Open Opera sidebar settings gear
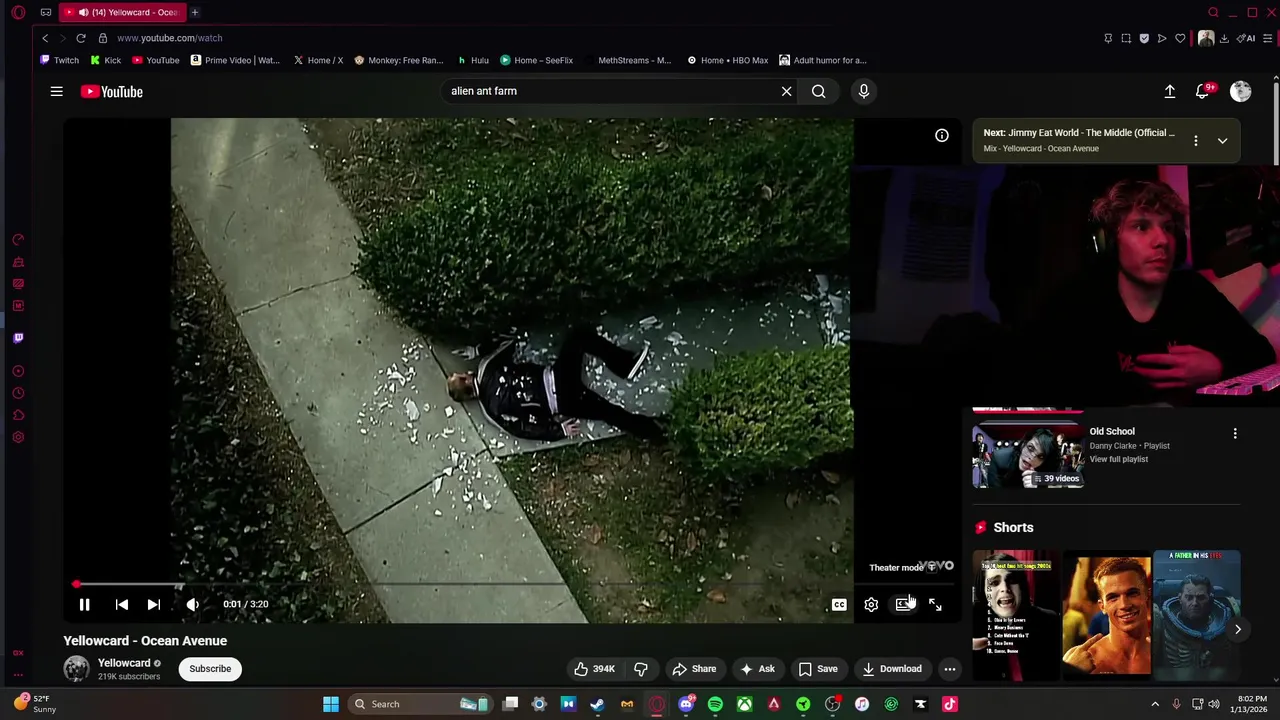Viewport: 1280px width, 720px height. (18, 437)
